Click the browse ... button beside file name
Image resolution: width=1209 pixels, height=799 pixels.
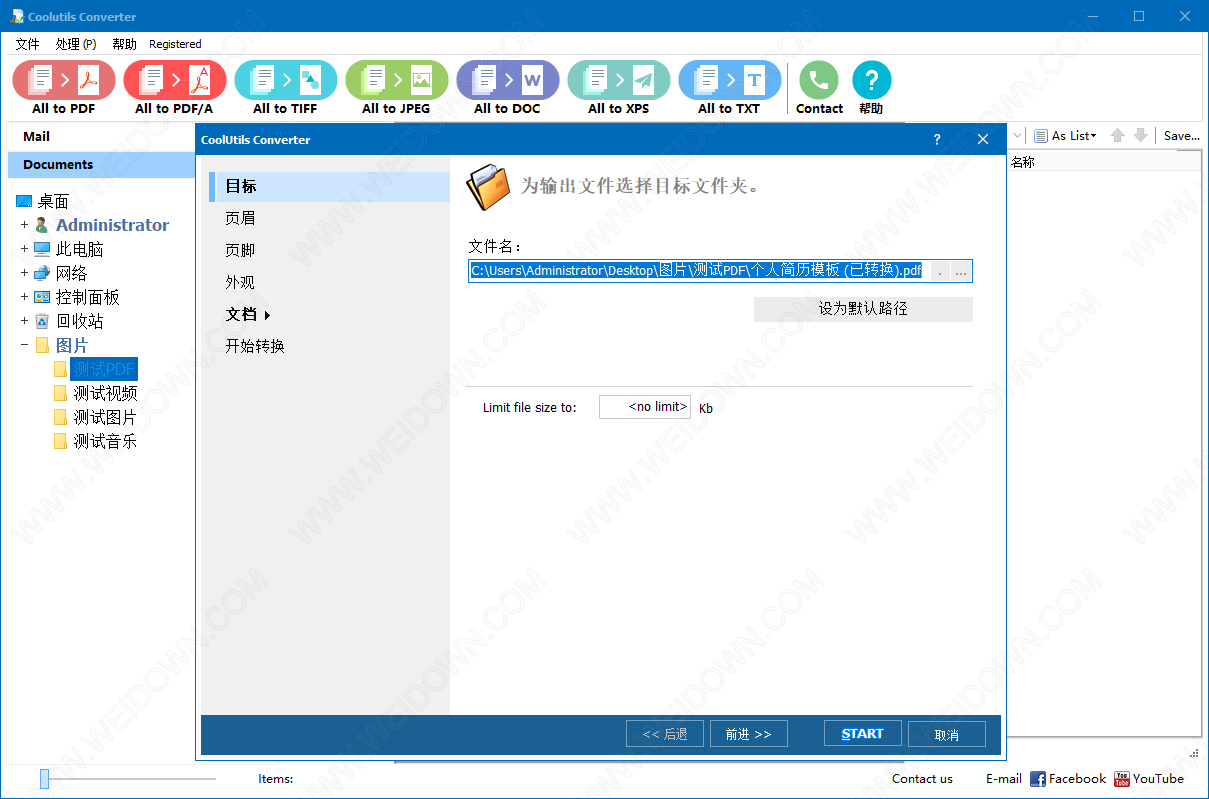coord(961,271)
